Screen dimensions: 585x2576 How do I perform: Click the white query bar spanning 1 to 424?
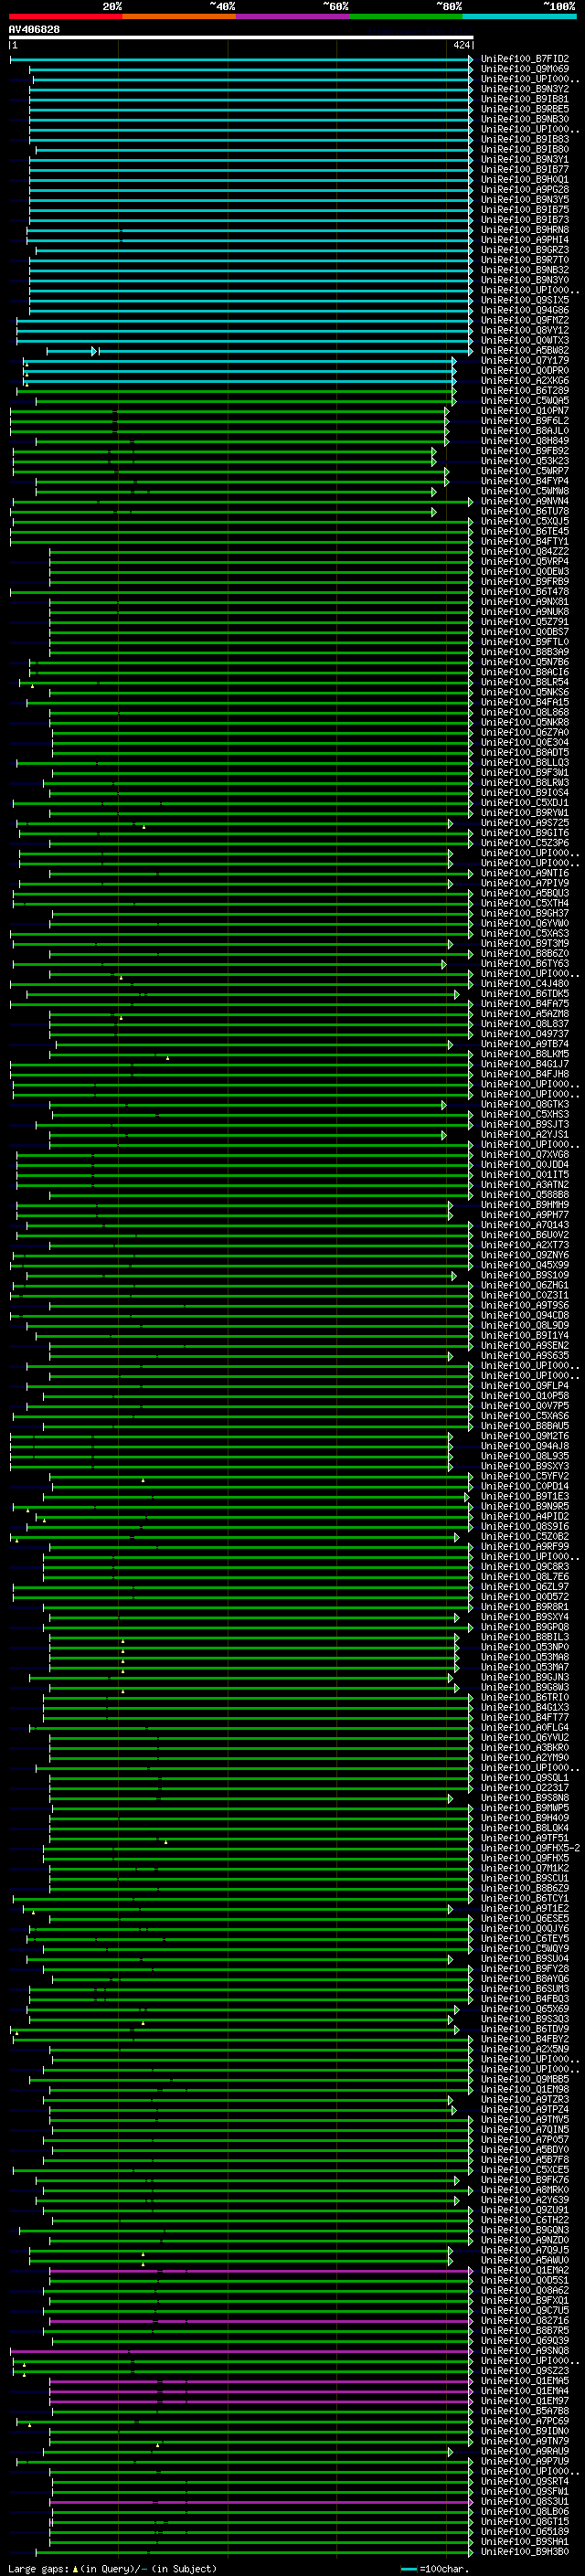pos(241,37)
